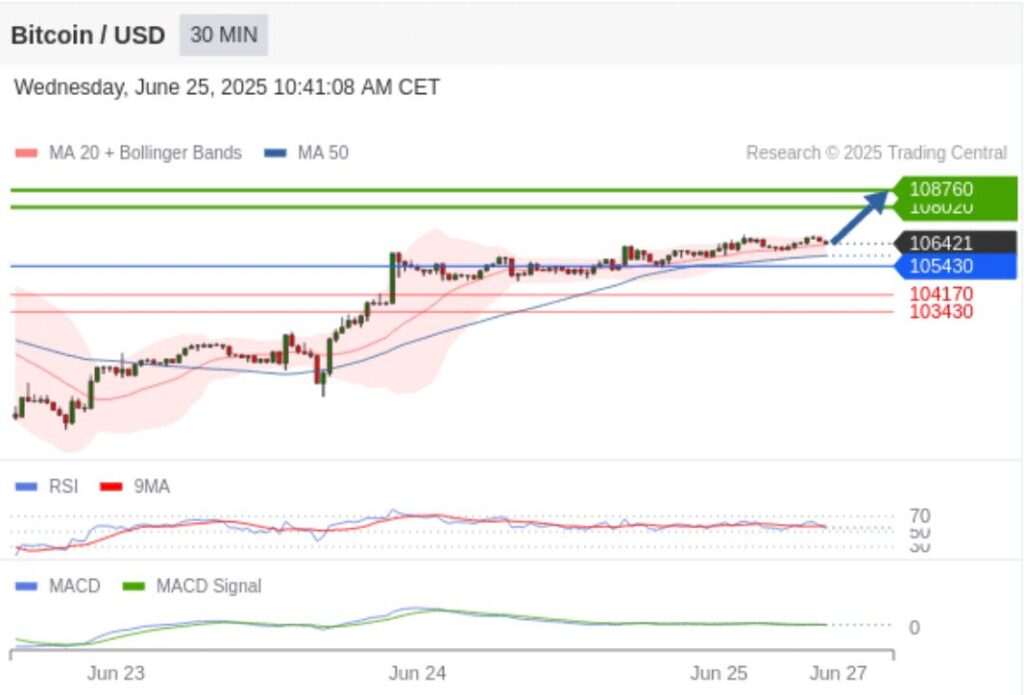Image resolution: width=1024 pixels, height=695 pixels.
Task: Open the Research © 2025 Trading Central link
Action: point(876,153)
